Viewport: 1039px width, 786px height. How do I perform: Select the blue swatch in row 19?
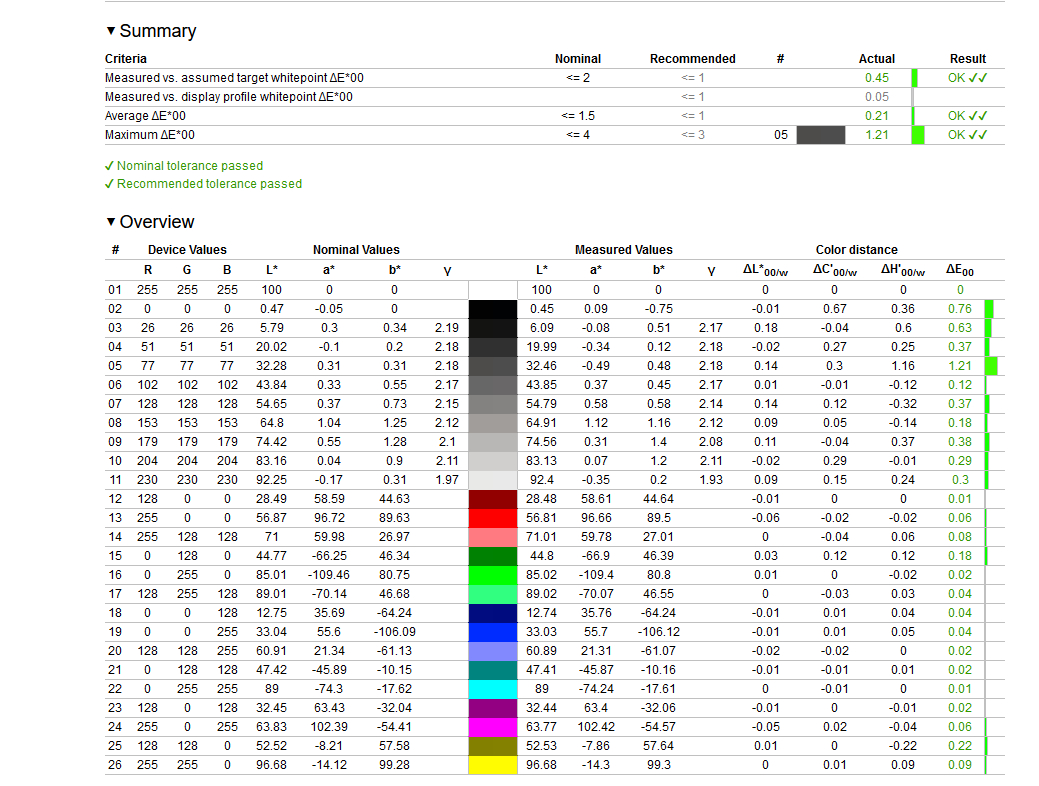pyautogui.click(x=492, y=632)
